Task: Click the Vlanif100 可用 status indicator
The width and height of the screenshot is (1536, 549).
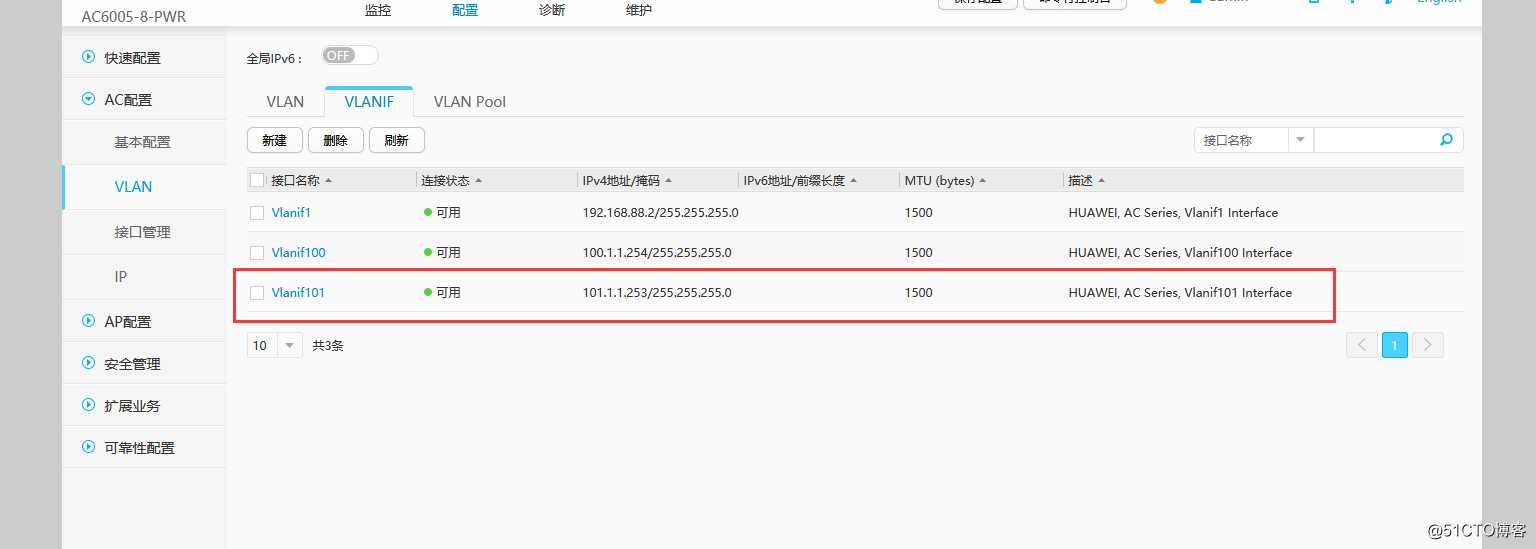Action: click(442, 252)
